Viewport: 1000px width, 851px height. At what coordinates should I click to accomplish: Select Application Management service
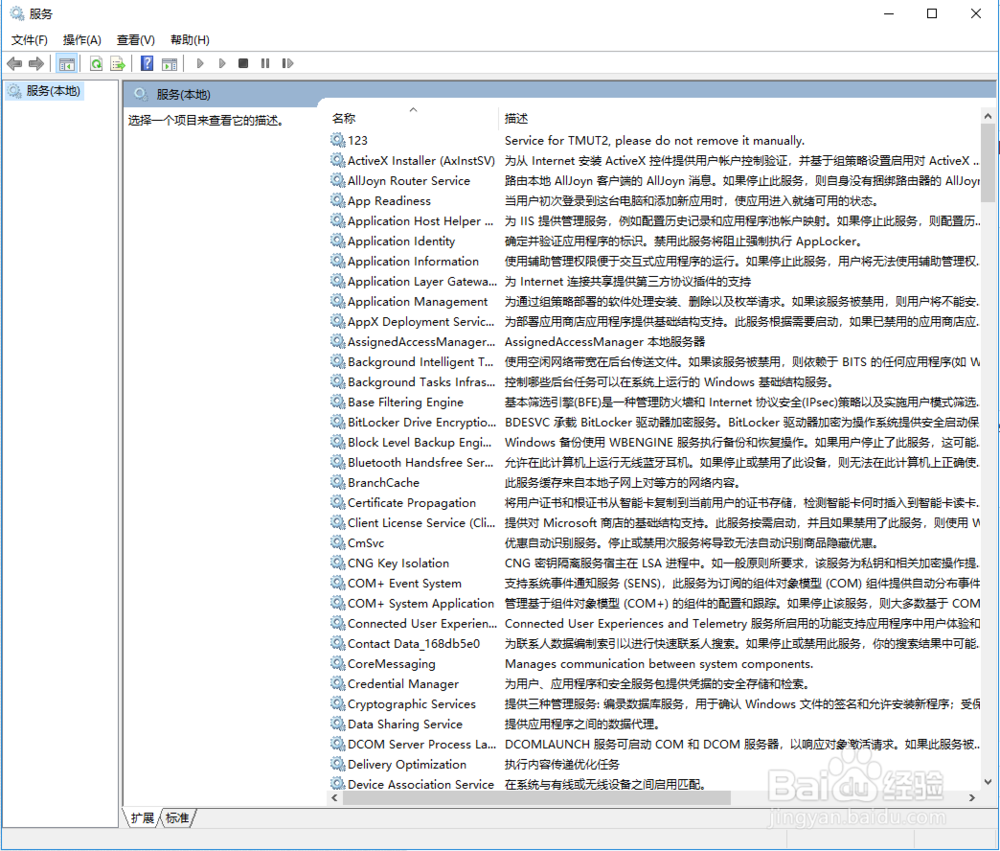click(x=655, y=301)
